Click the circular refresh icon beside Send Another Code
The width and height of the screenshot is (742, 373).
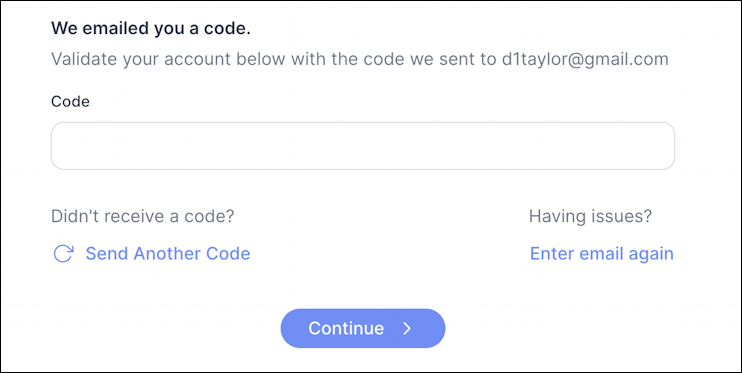(x=63, y=254)
